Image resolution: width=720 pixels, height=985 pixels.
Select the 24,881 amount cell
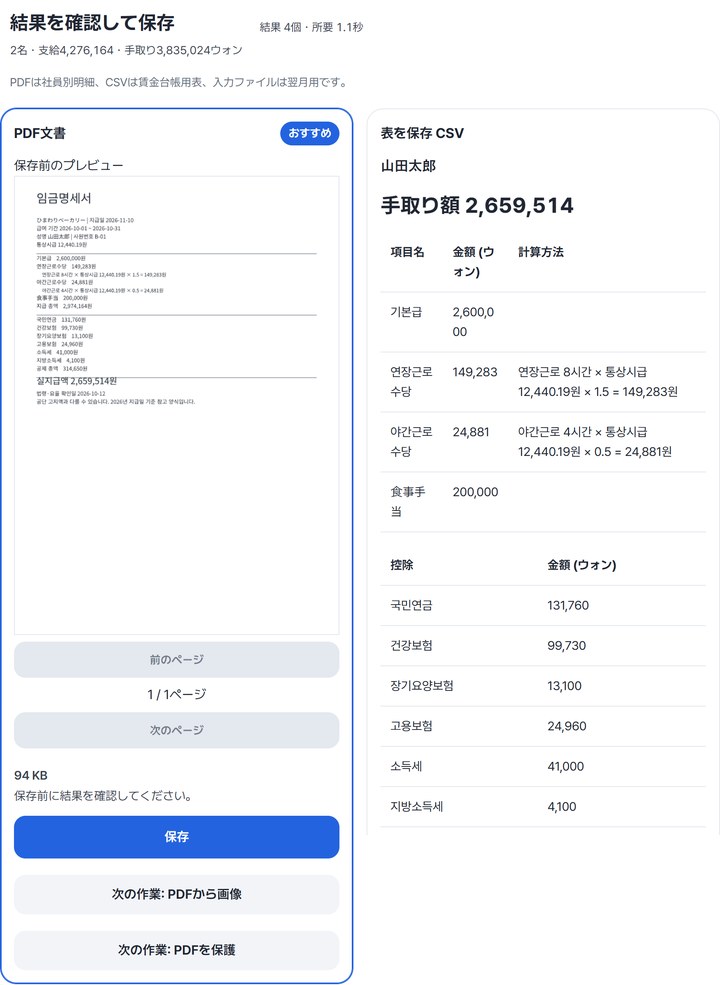click(471, 432)
